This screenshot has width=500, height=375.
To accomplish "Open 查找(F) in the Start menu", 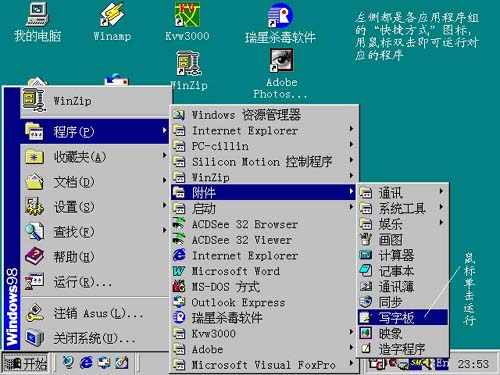I will tap(95, 232).
